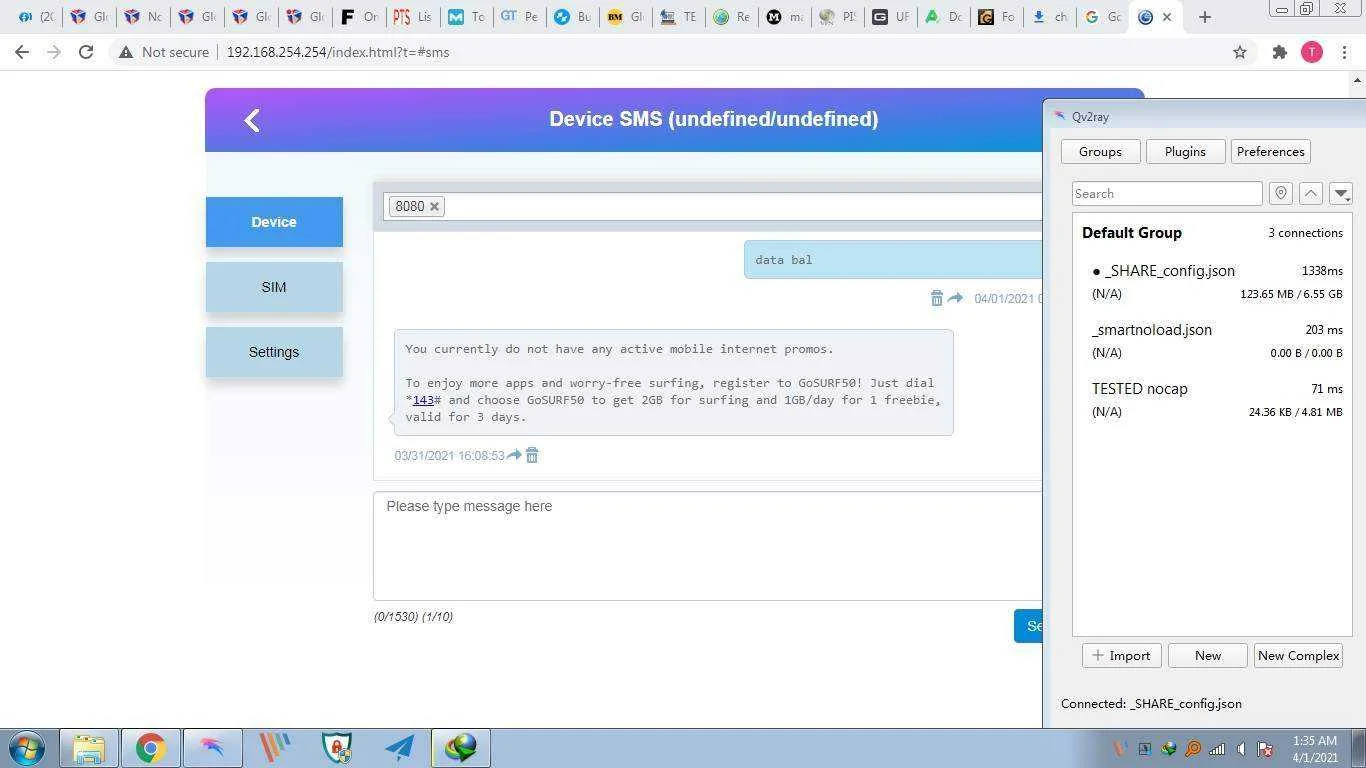This screenshot has width=1366, height=768.
Task: Click the volume speaker tray icon
Action: (1241, 748)
